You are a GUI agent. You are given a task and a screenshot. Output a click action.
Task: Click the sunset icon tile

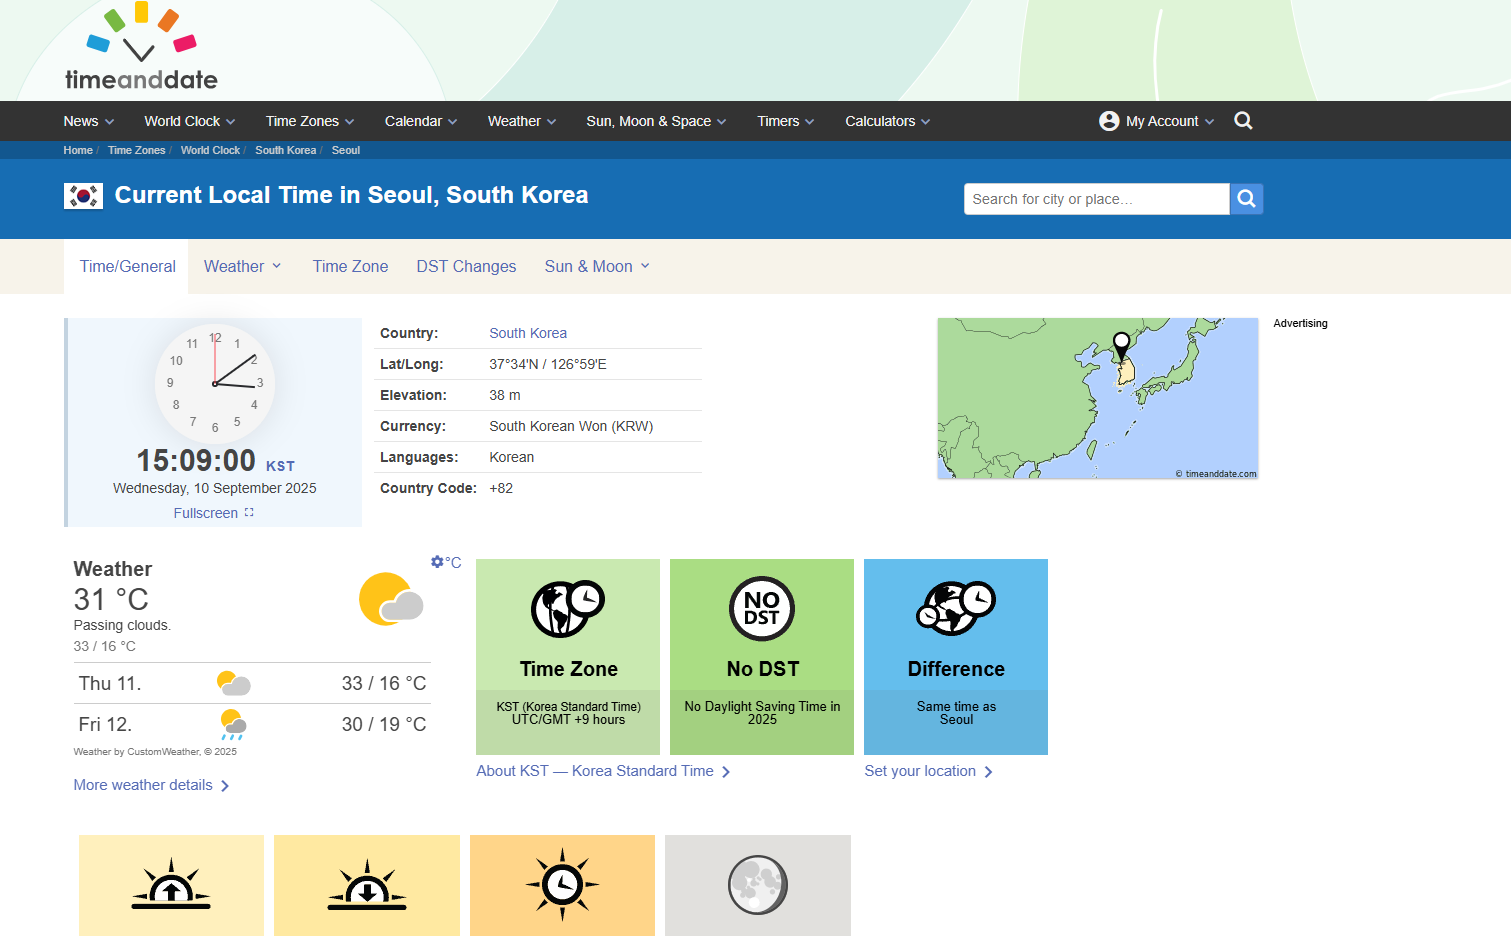point(367,885)
